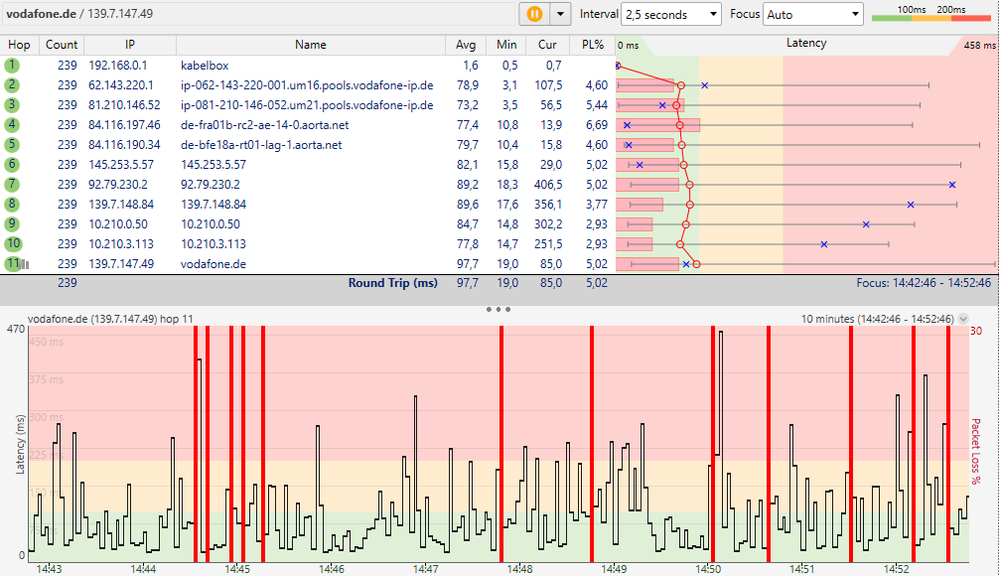The image size is (999, 576).
Task: Sort by the Min column header
Action: click(x=507, y=45)
